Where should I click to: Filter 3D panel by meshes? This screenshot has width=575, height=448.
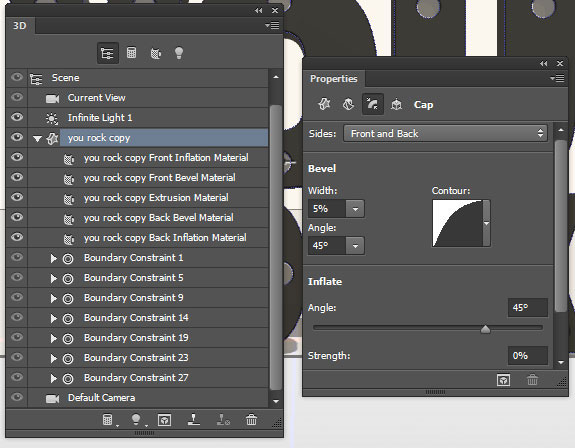[x=131, y=54]
